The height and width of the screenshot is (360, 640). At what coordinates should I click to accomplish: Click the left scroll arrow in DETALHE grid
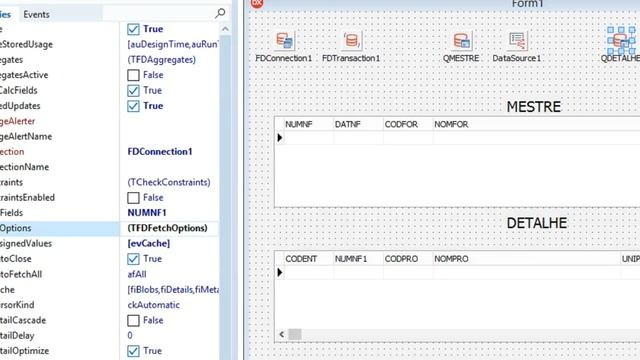pos(282,334)
